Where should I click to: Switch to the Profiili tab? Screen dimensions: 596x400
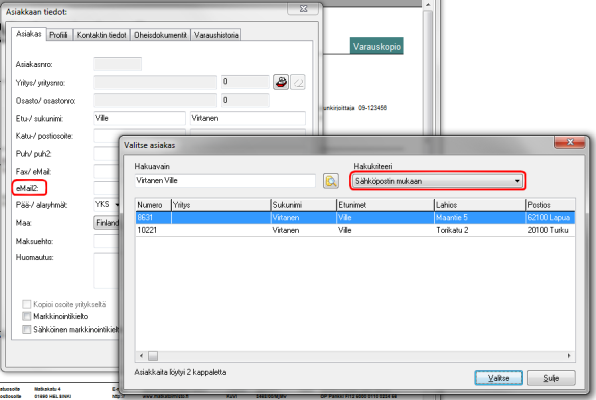[58, 35]
